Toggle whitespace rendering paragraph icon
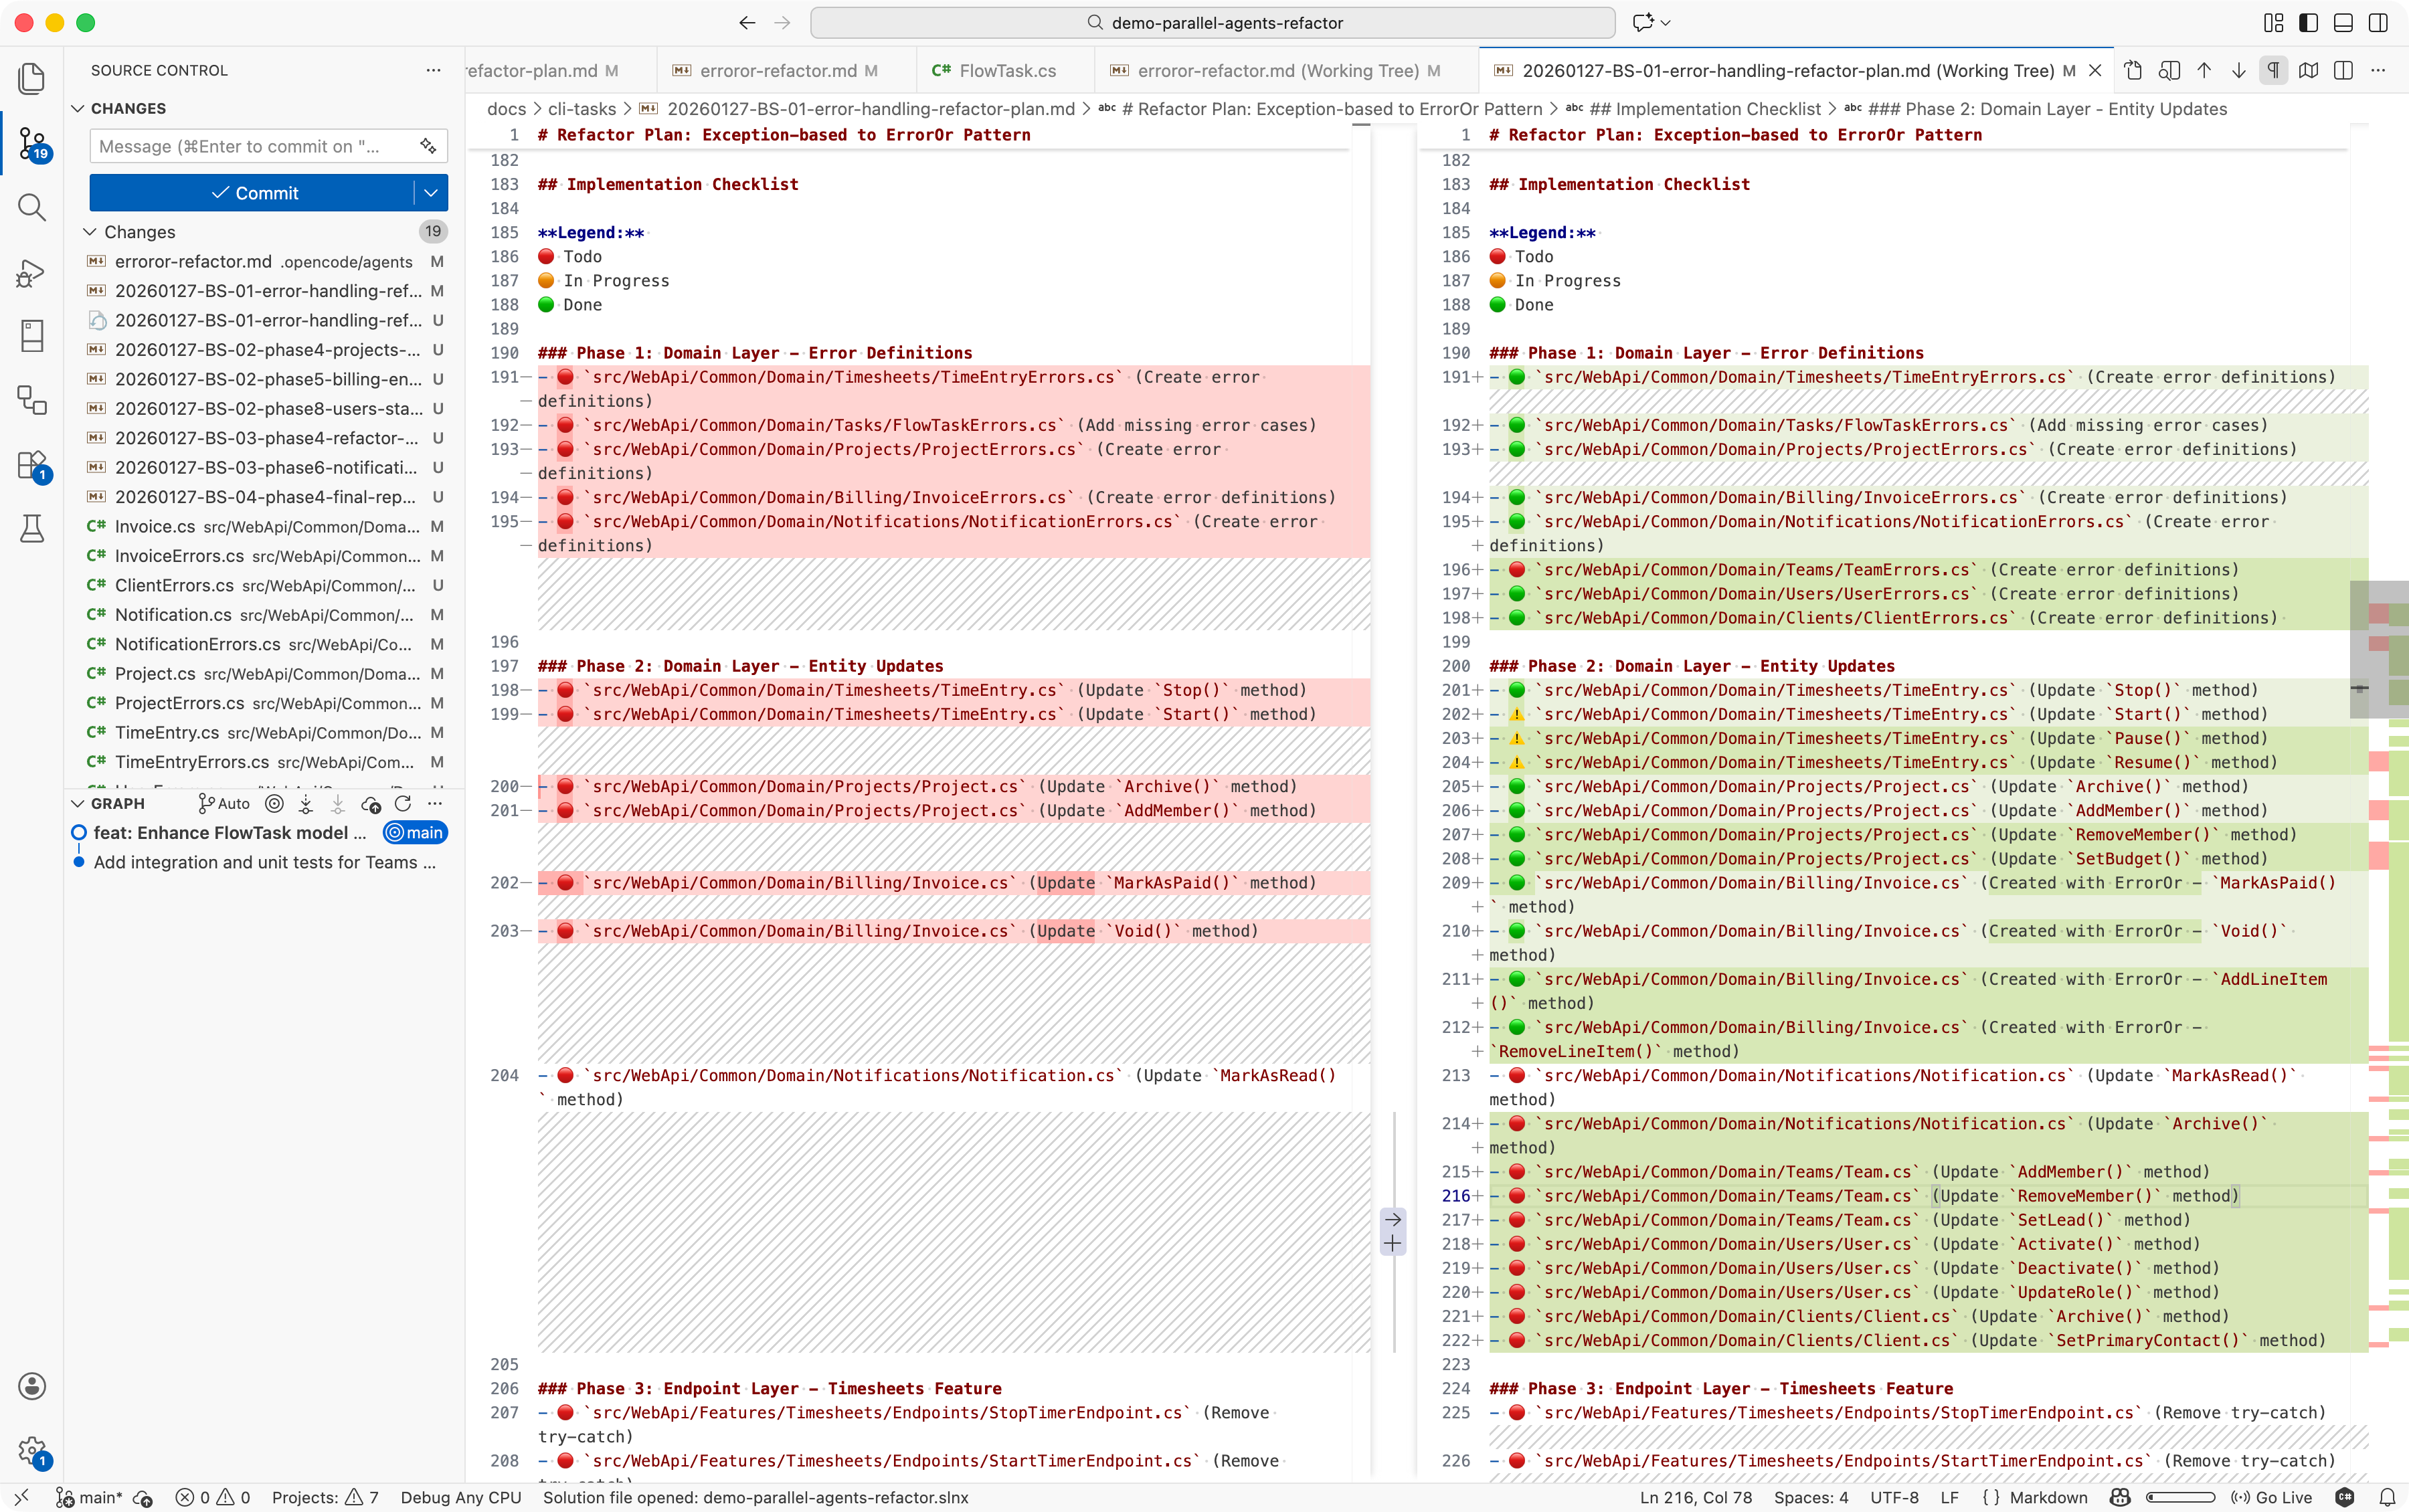Screen dimensions: 2409x1512 2273,71
